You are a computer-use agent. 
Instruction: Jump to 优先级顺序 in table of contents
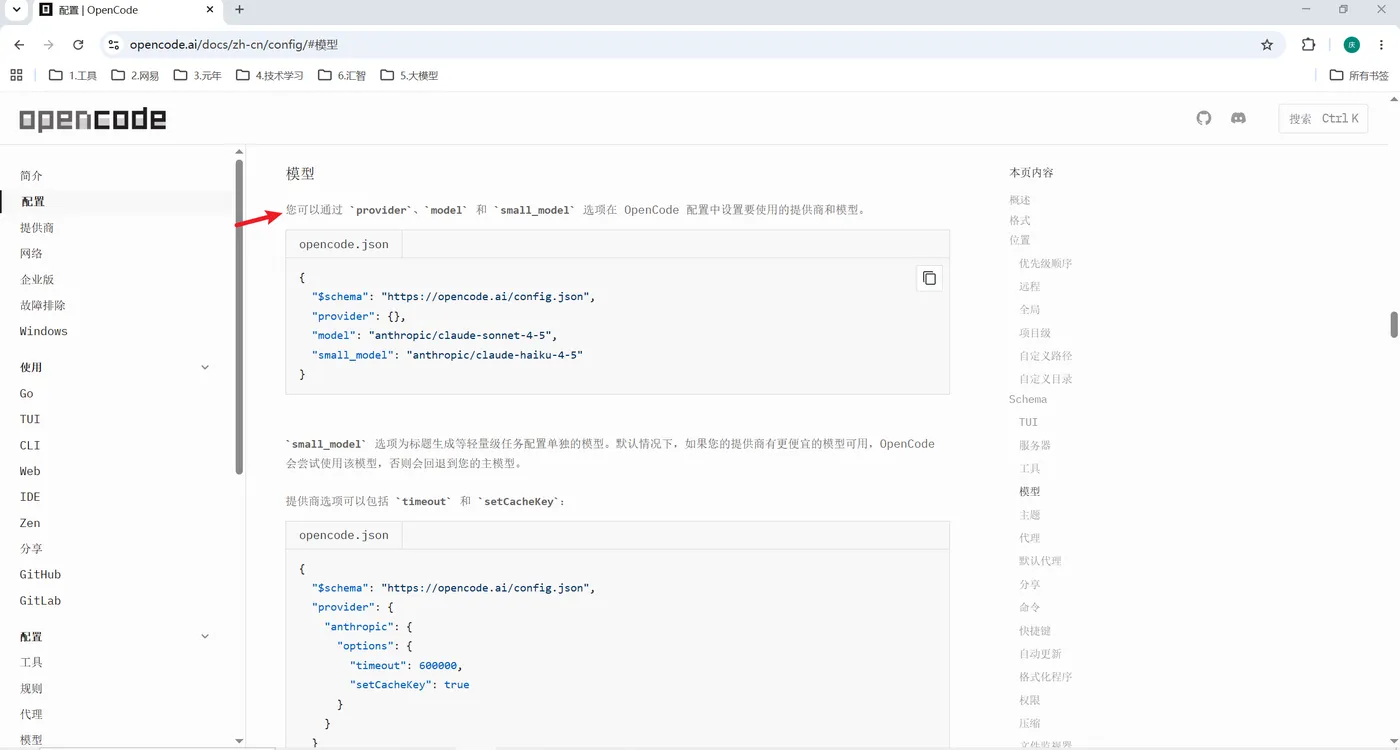pyautogui.click(x=1046, y=263)
